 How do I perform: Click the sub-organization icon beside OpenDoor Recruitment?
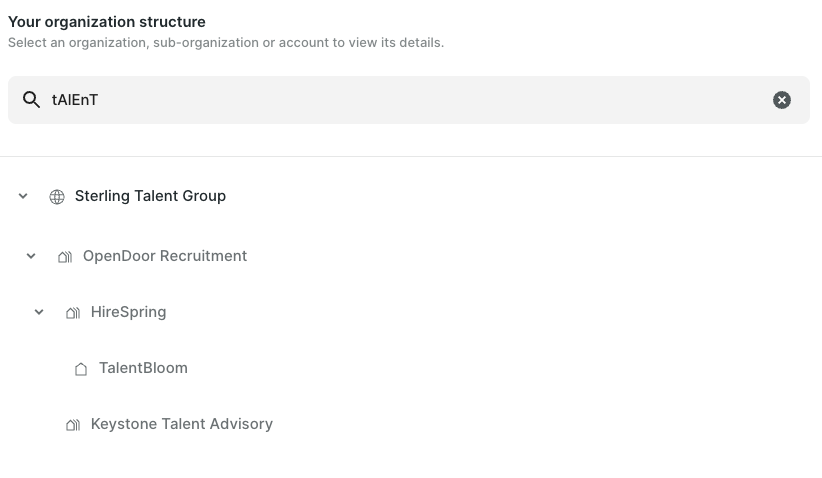pos(65,257)
